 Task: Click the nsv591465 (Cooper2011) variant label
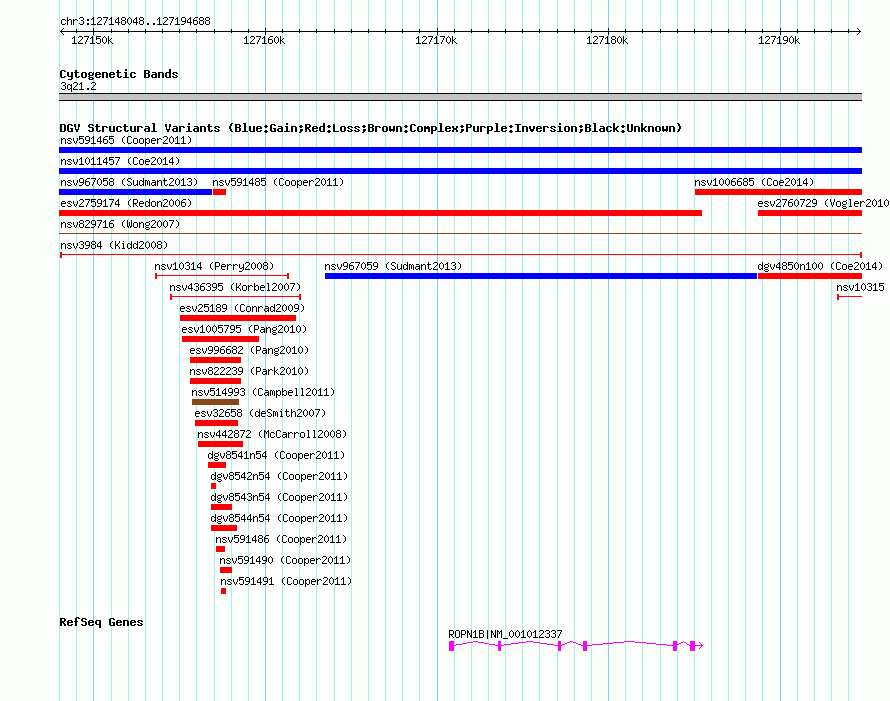(x=126, y=140)
